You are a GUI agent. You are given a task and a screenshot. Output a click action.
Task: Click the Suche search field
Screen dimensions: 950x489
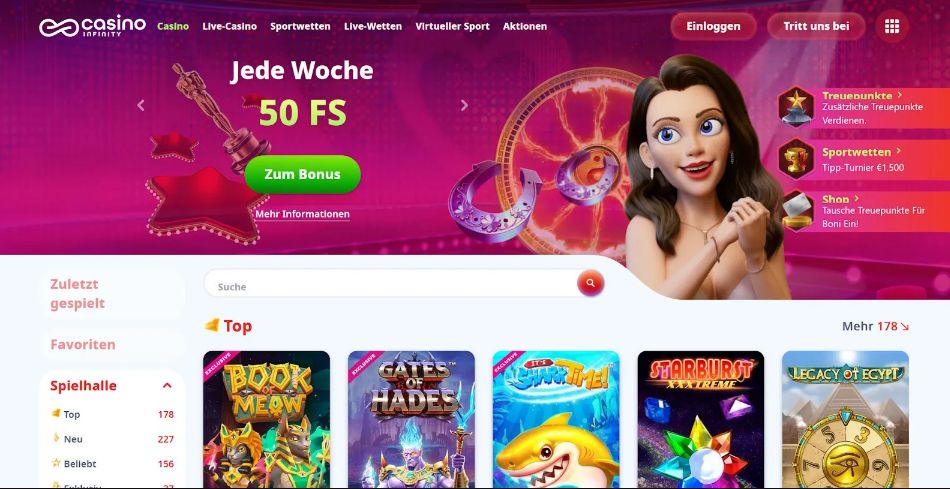[x=391, y=284]
